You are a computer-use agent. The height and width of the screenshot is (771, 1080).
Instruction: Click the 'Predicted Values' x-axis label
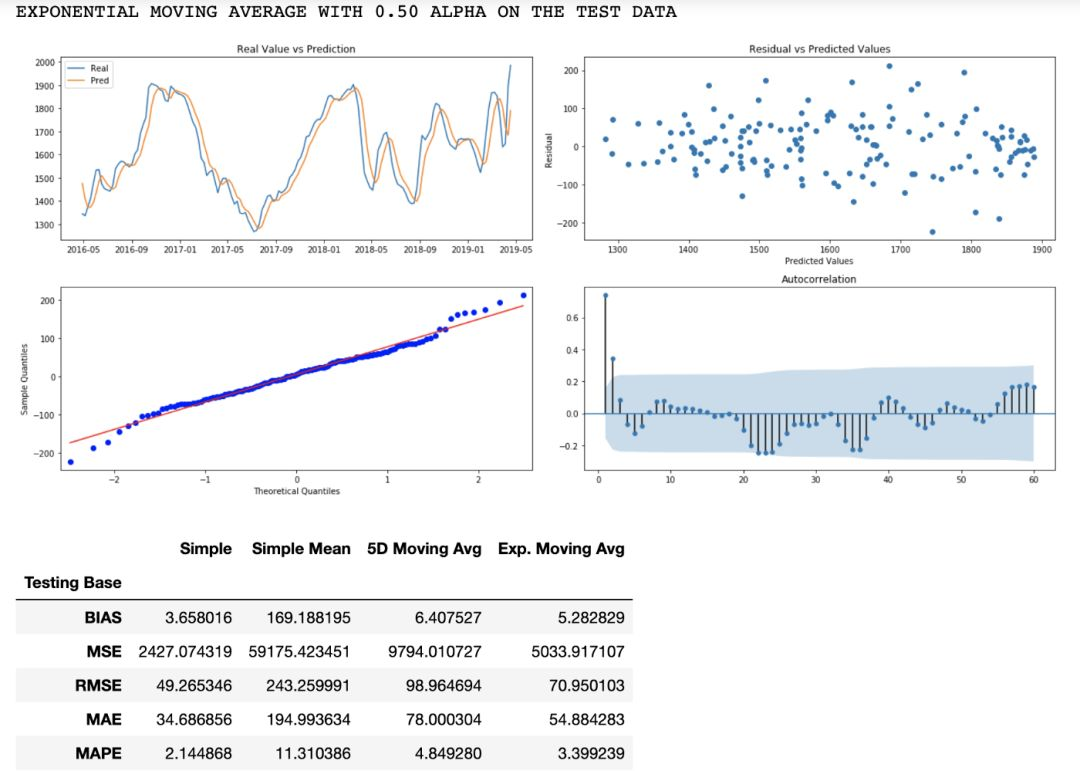pyautogui.click(x=819, y=261)
